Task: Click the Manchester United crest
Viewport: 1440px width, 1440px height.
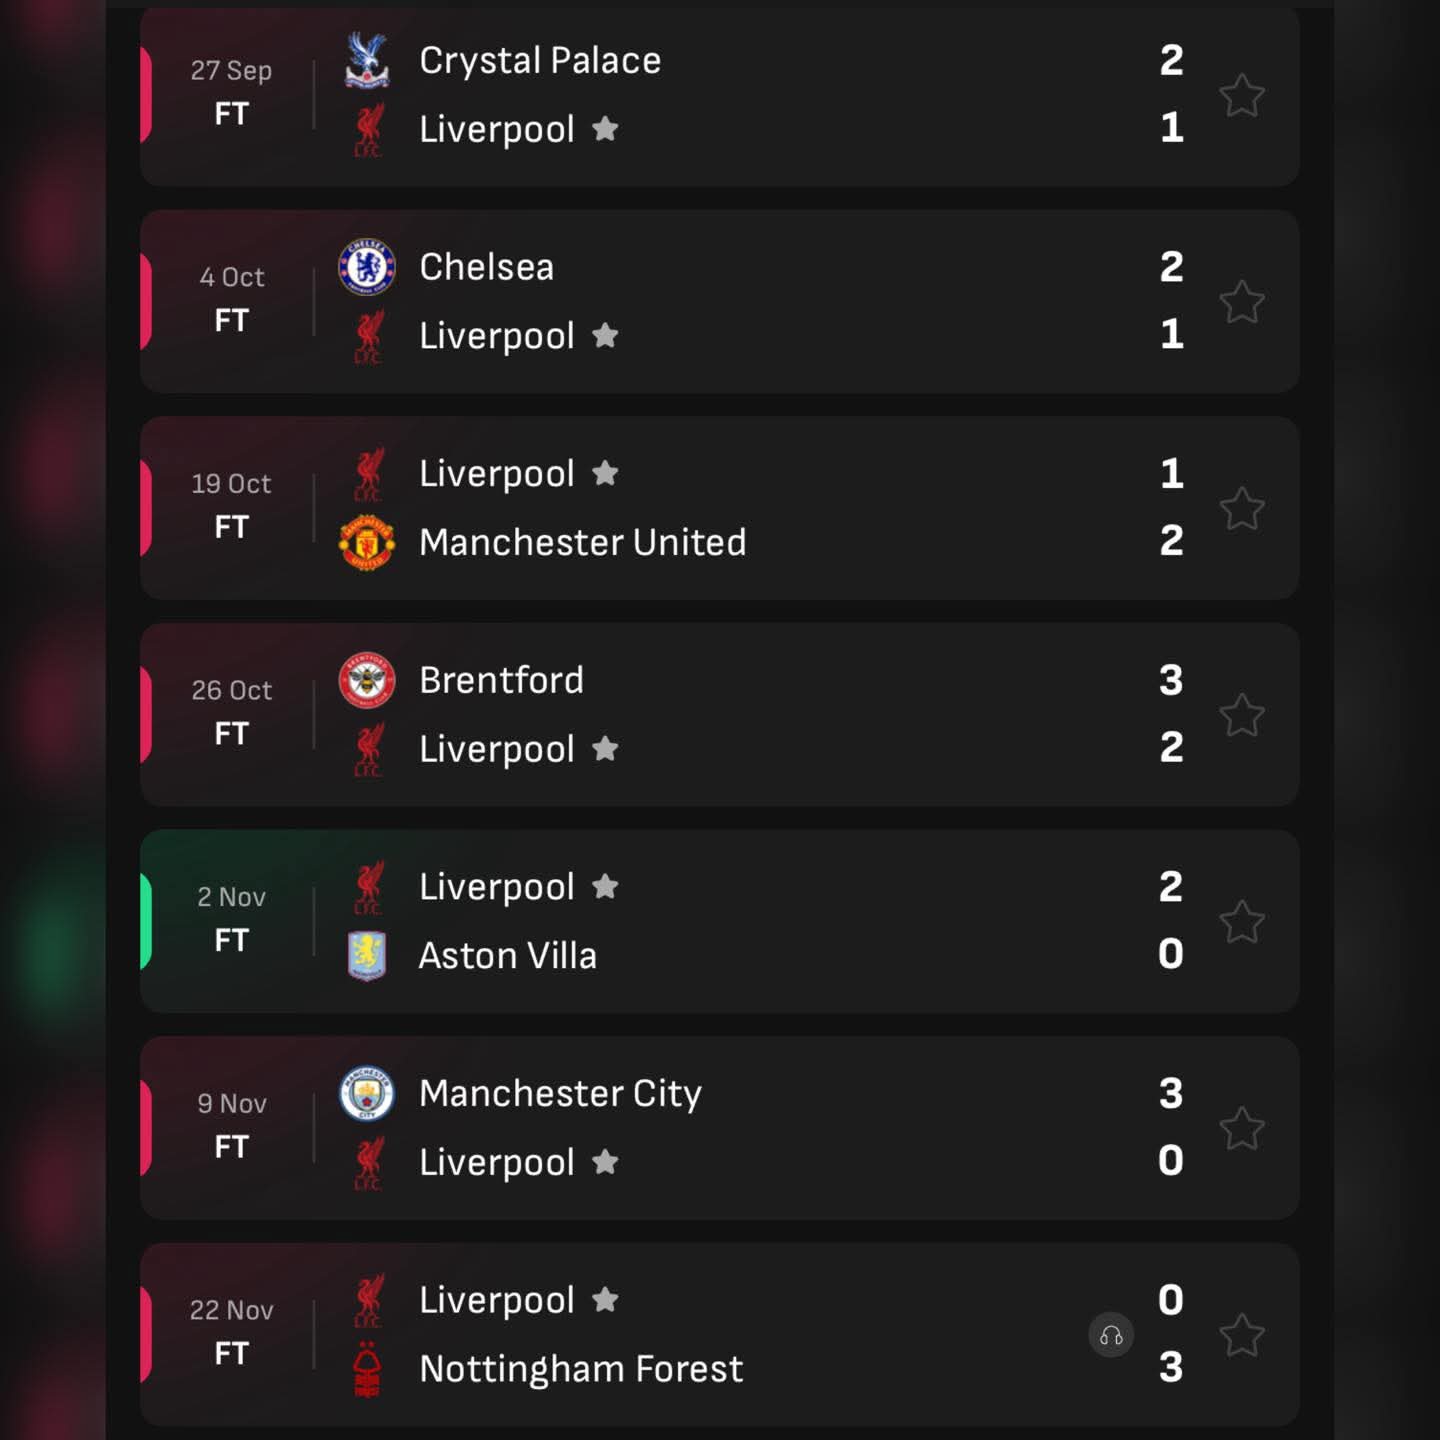Action: tap(367, 542)
